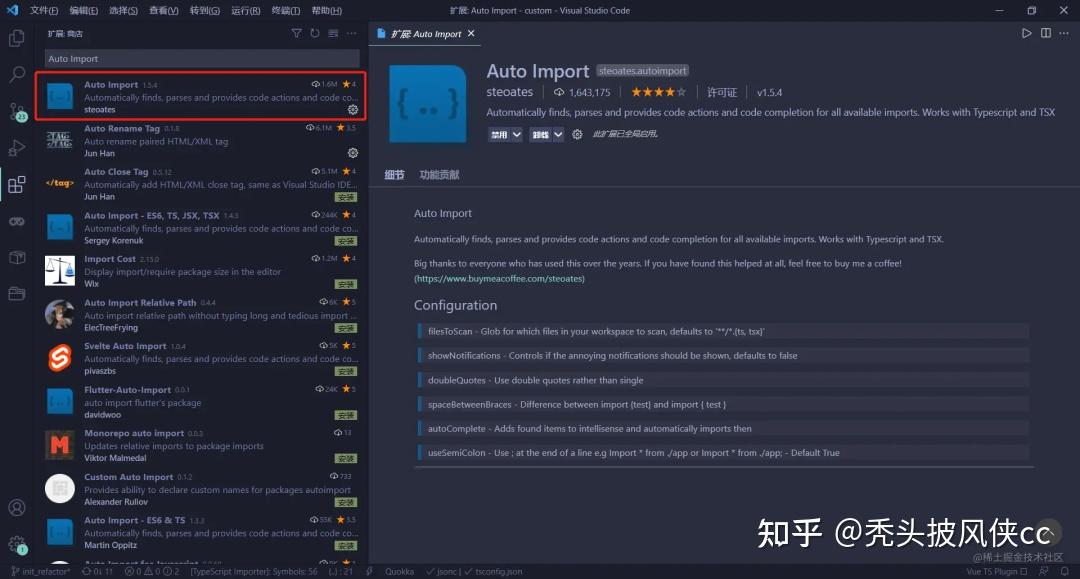Open the 转到(G) menu
Image resolution: width=1080 pixels, height=579 pixels.
(x=205, y=10)
